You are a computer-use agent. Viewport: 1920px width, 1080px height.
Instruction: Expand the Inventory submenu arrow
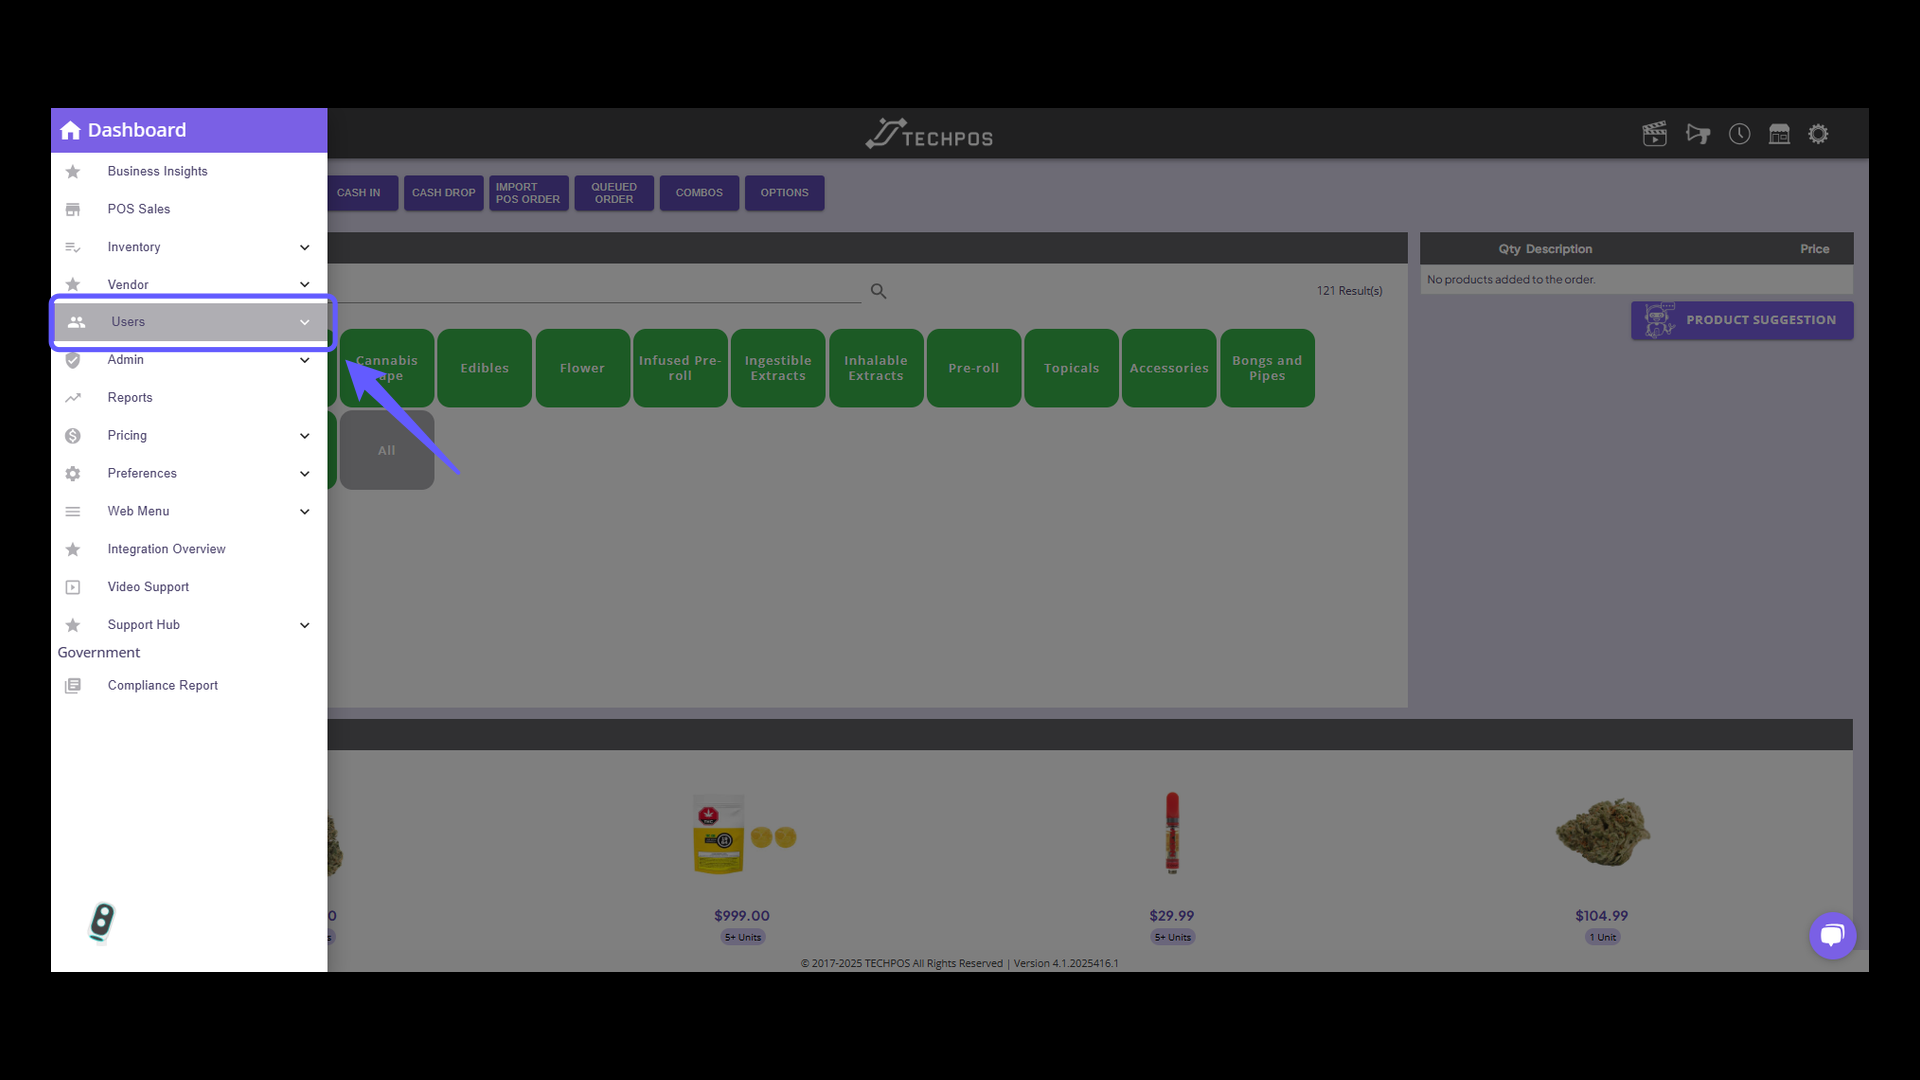tap(304, 248)
